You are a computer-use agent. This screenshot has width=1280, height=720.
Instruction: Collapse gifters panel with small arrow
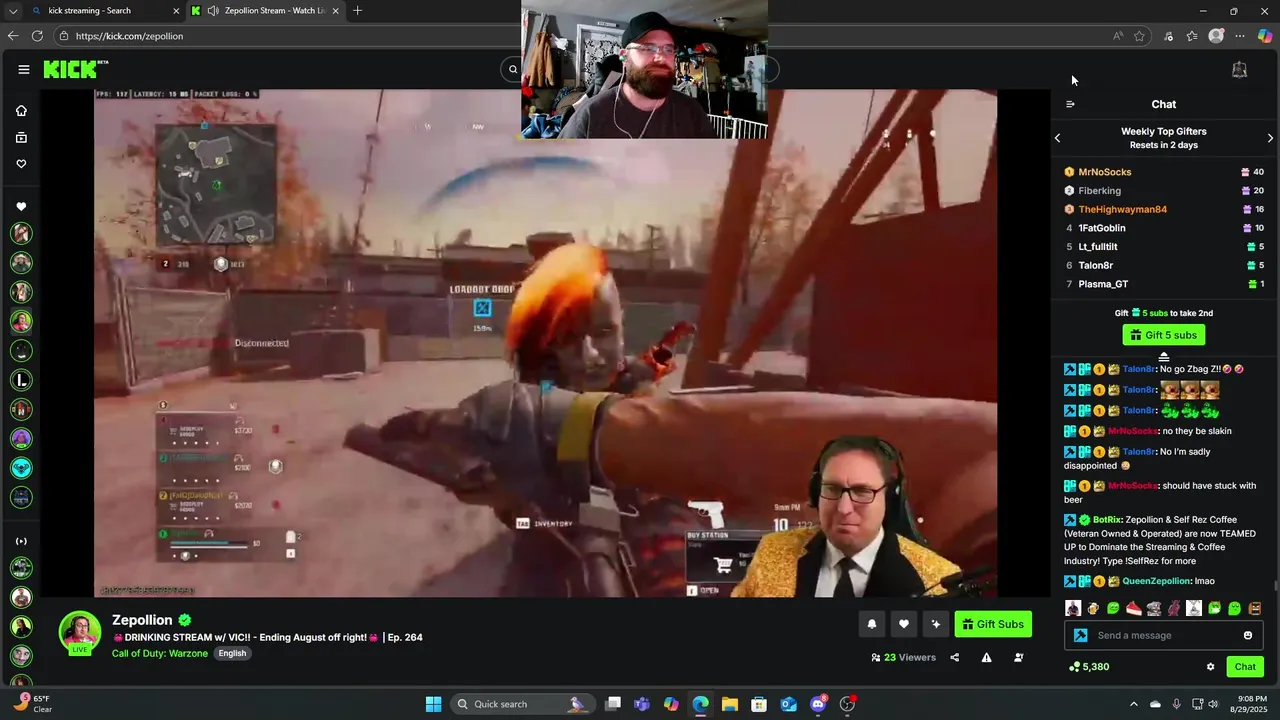pyautogui.click(x=1164, y=357)
